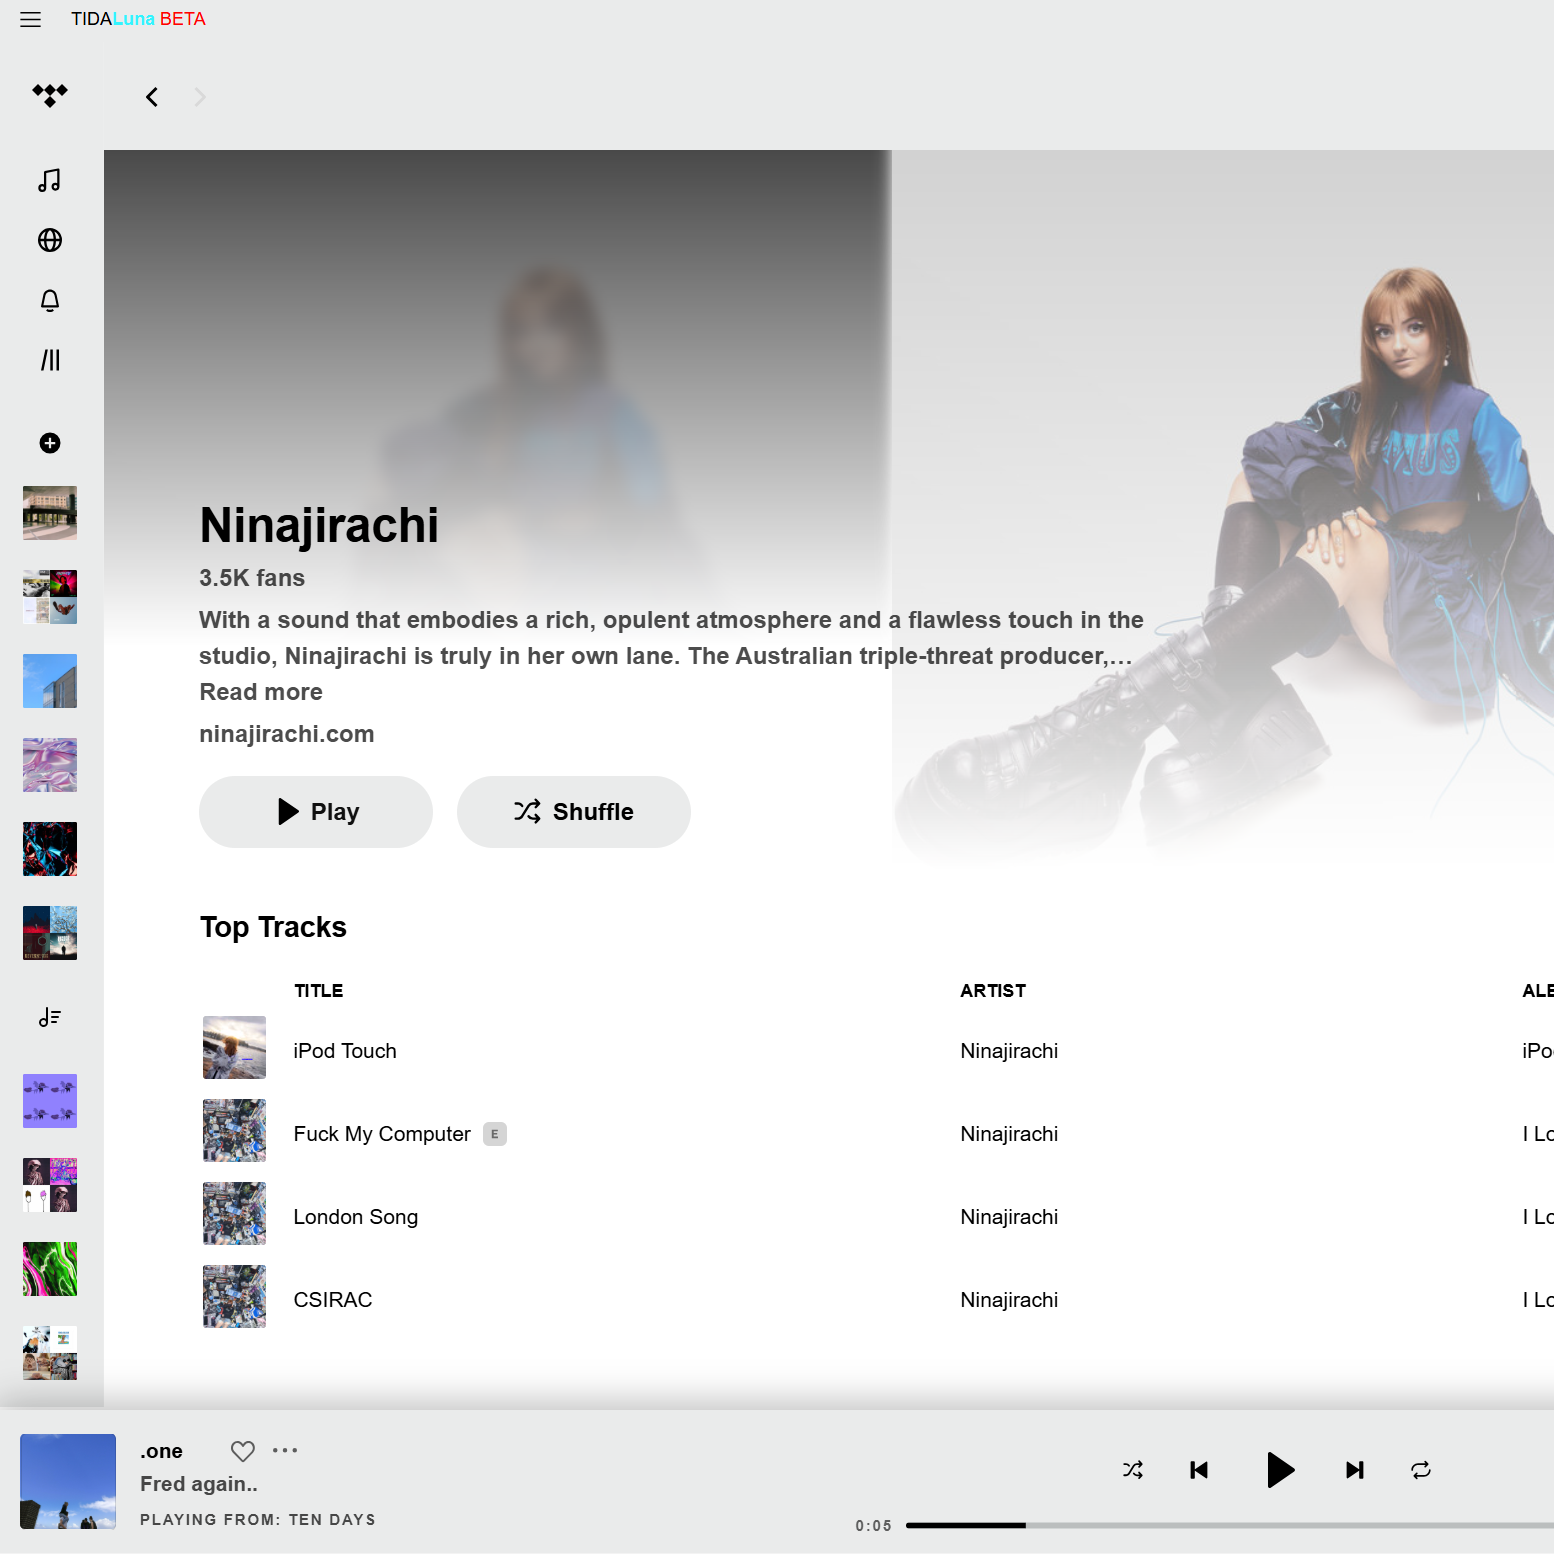Viewport: 1554px width, 1554px height.
Task: Explore new music via the globe icon
Action: pyautogui.click(x=49, y=240)
